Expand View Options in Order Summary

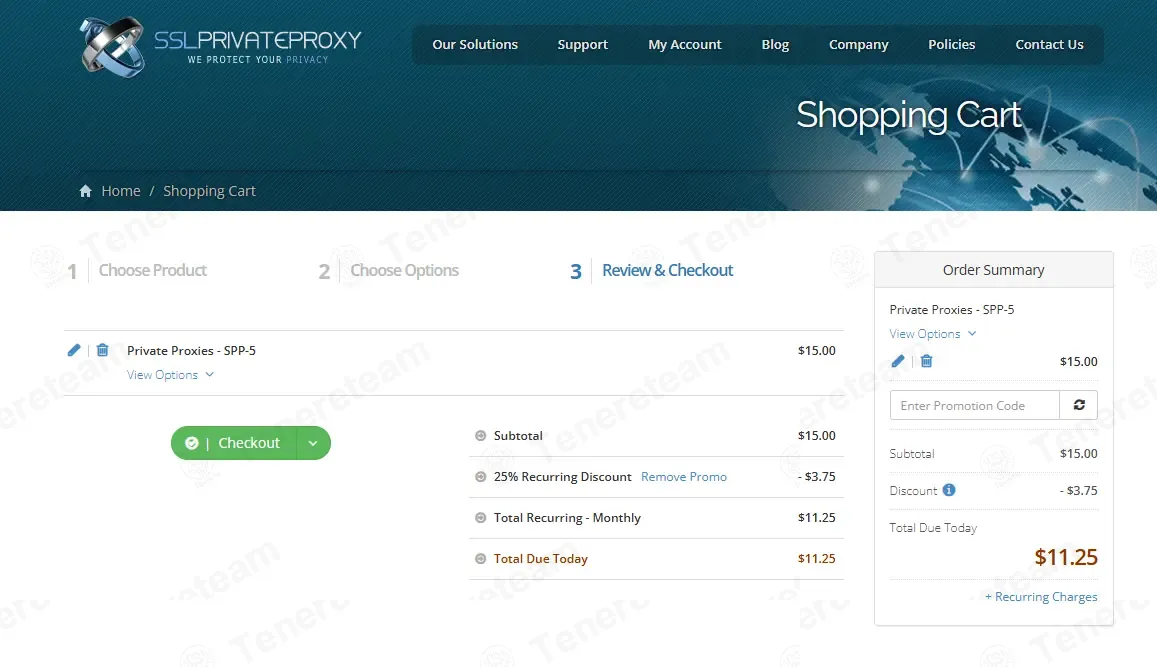[x=933, y=334]
